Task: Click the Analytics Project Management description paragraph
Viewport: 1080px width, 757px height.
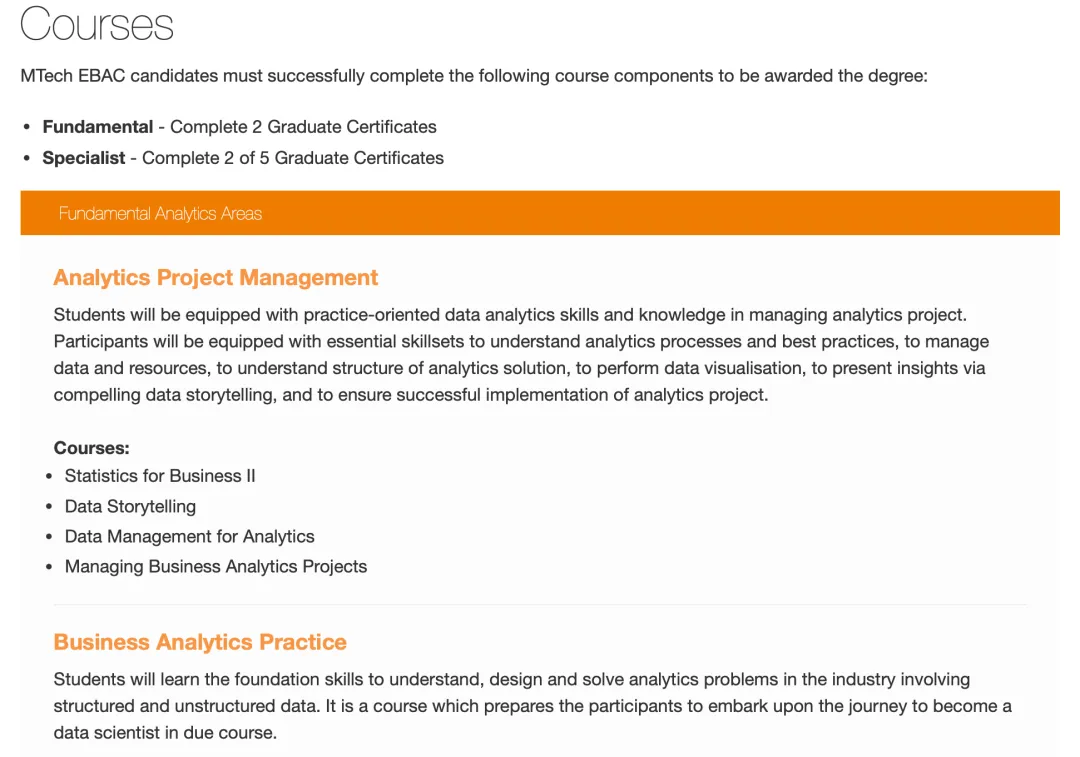Action: tap(520, 355)
